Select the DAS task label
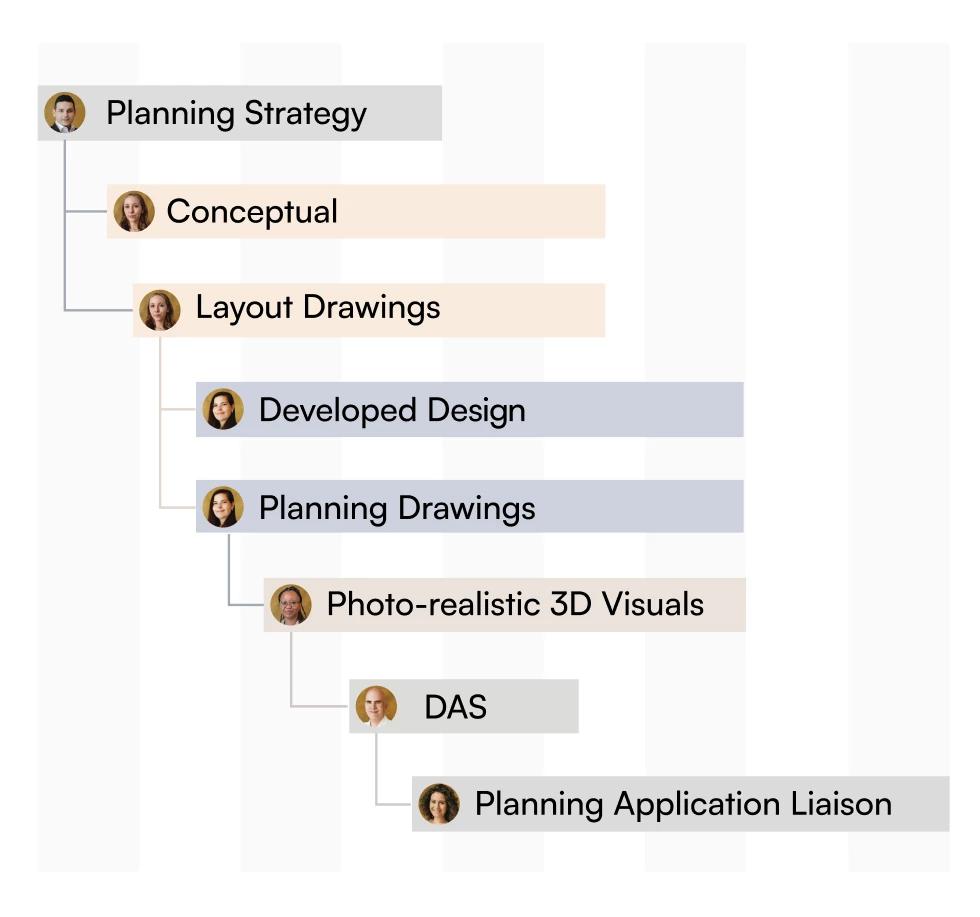This screenshot has width=980, height=917. (456, 707)
